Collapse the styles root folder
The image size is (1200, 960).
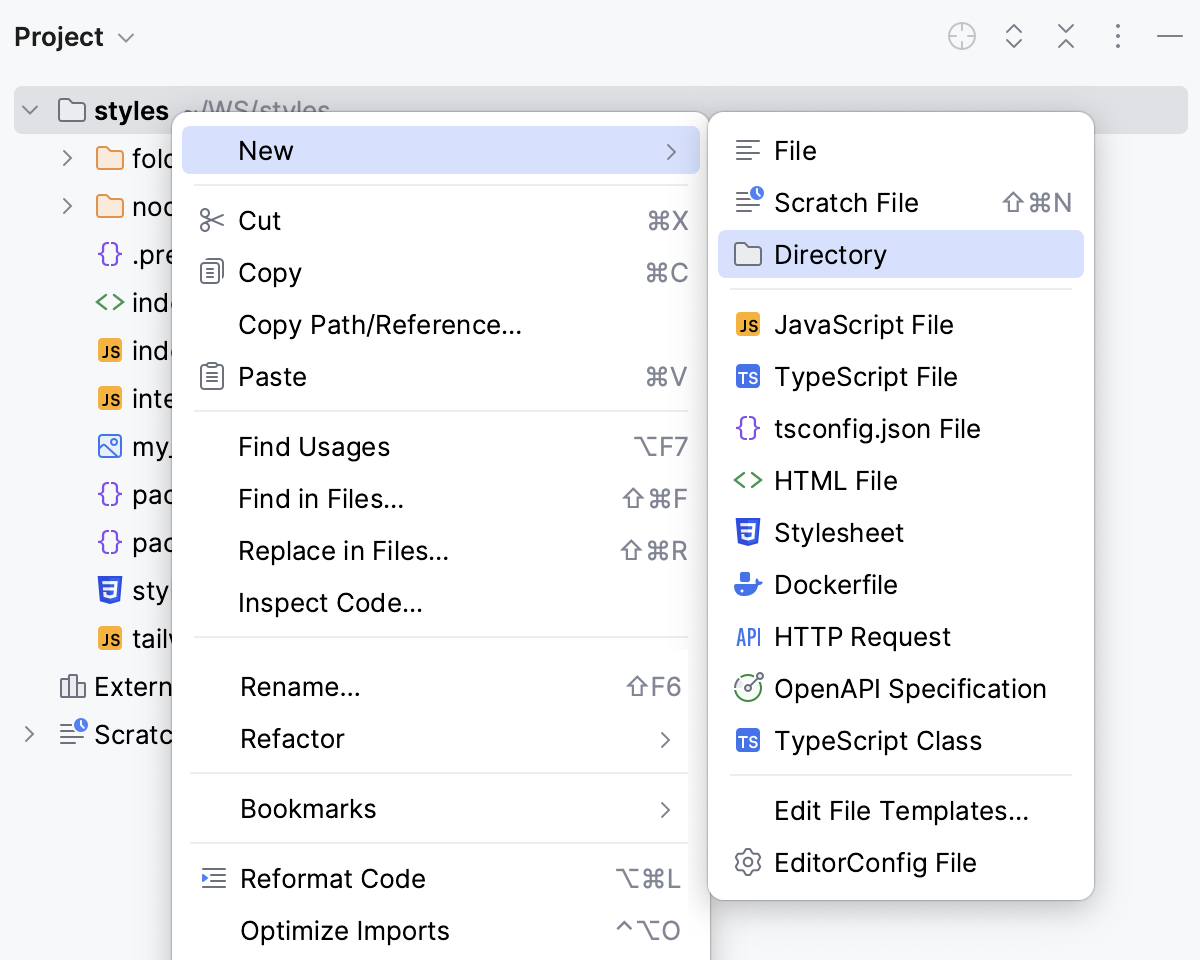pyautogui.click(x=30, y=110)
